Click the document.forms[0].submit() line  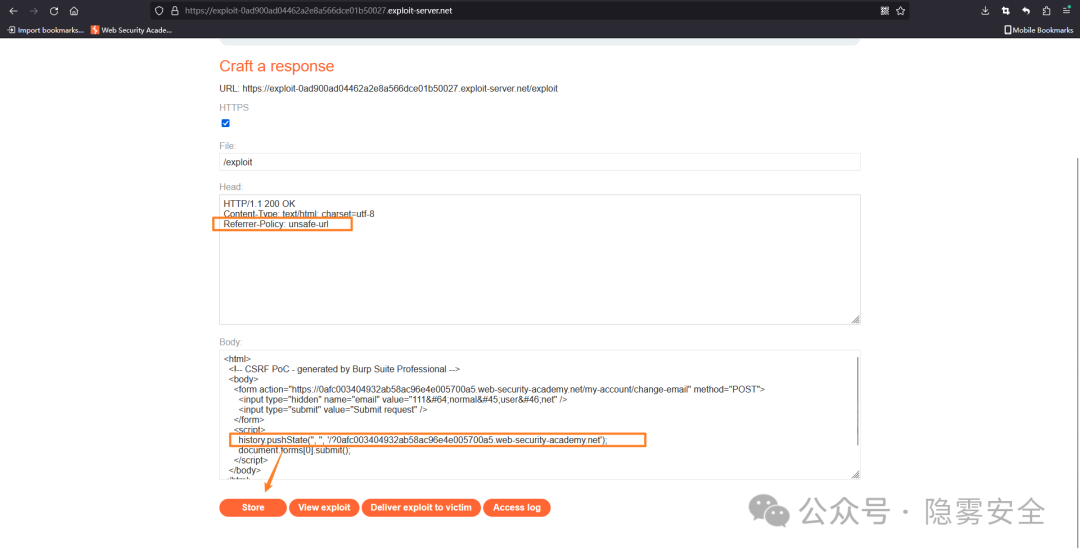pyautogui.click(x=294, y=450)
